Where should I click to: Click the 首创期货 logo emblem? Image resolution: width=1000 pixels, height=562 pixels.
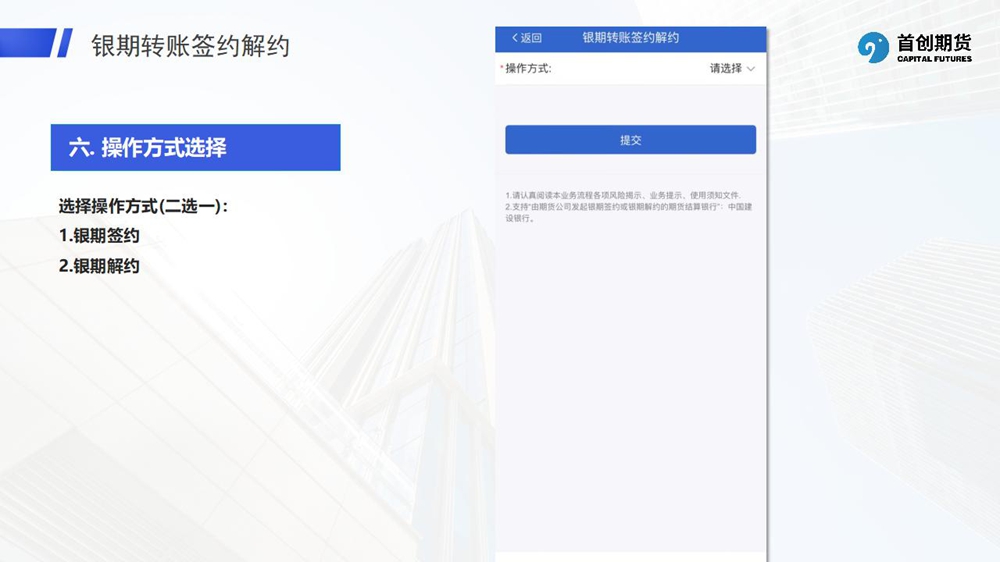coord(873,47)
